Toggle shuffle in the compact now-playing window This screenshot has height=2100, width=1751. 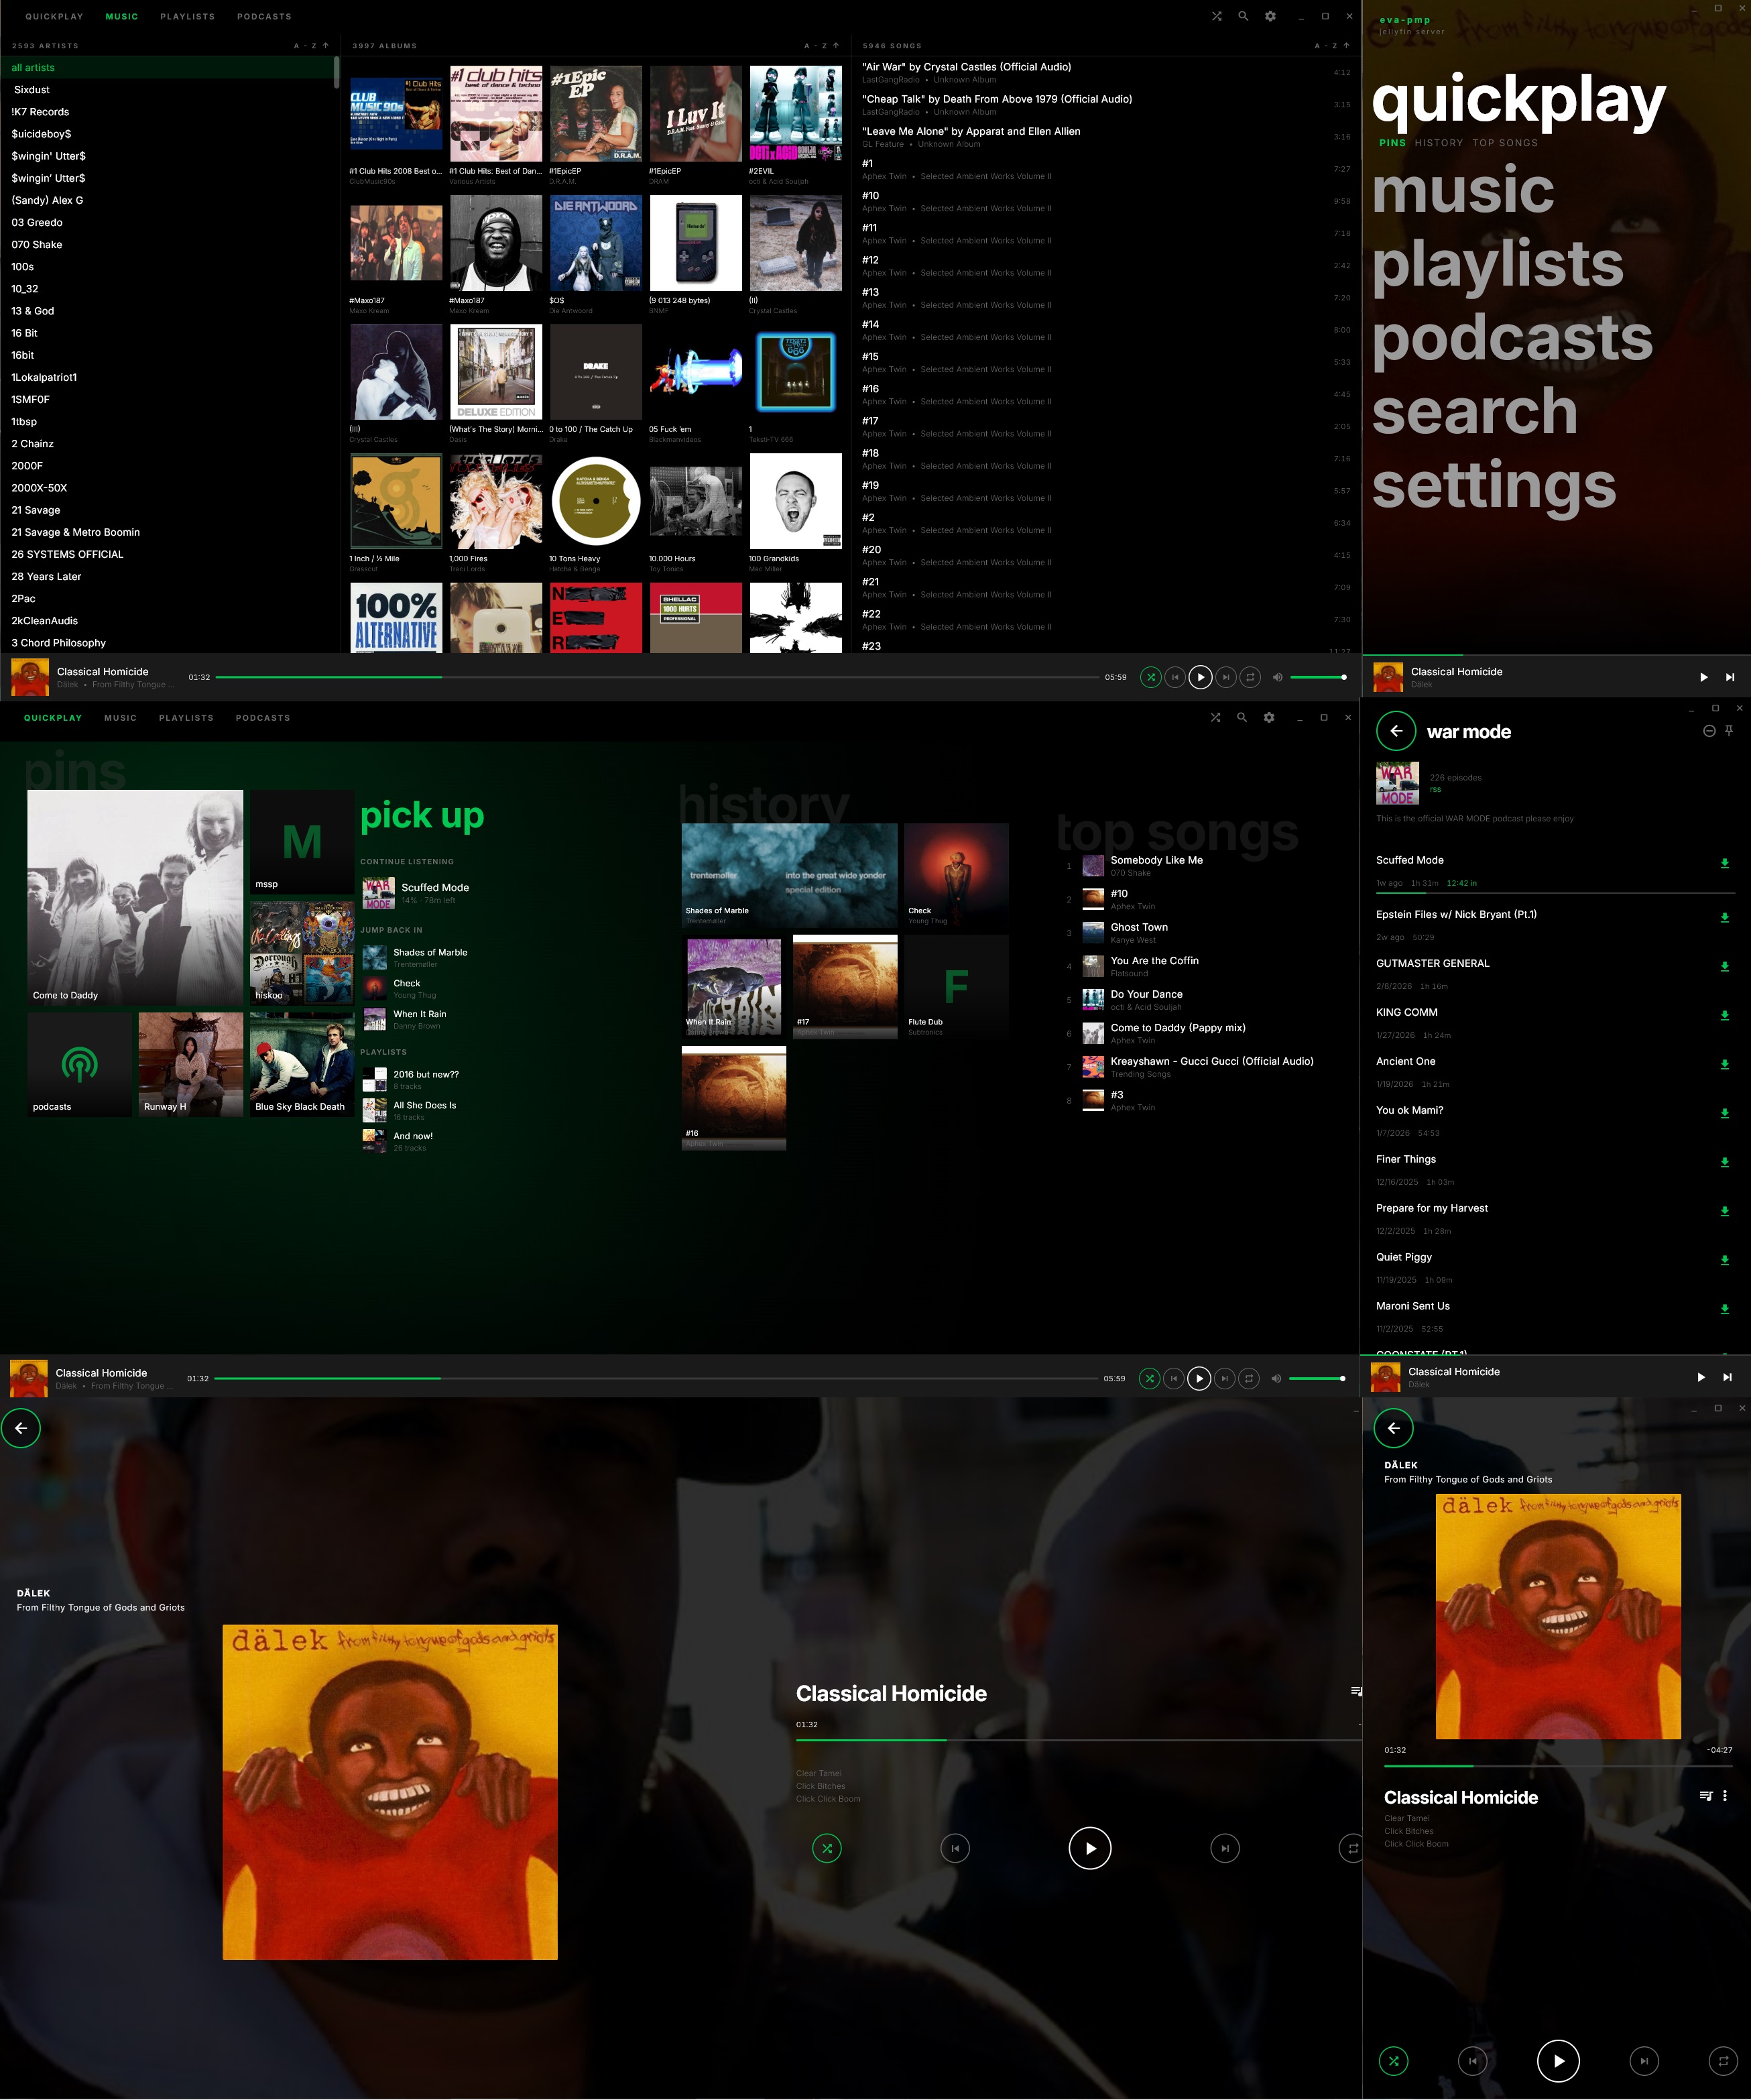[x=1393, y=2060]
